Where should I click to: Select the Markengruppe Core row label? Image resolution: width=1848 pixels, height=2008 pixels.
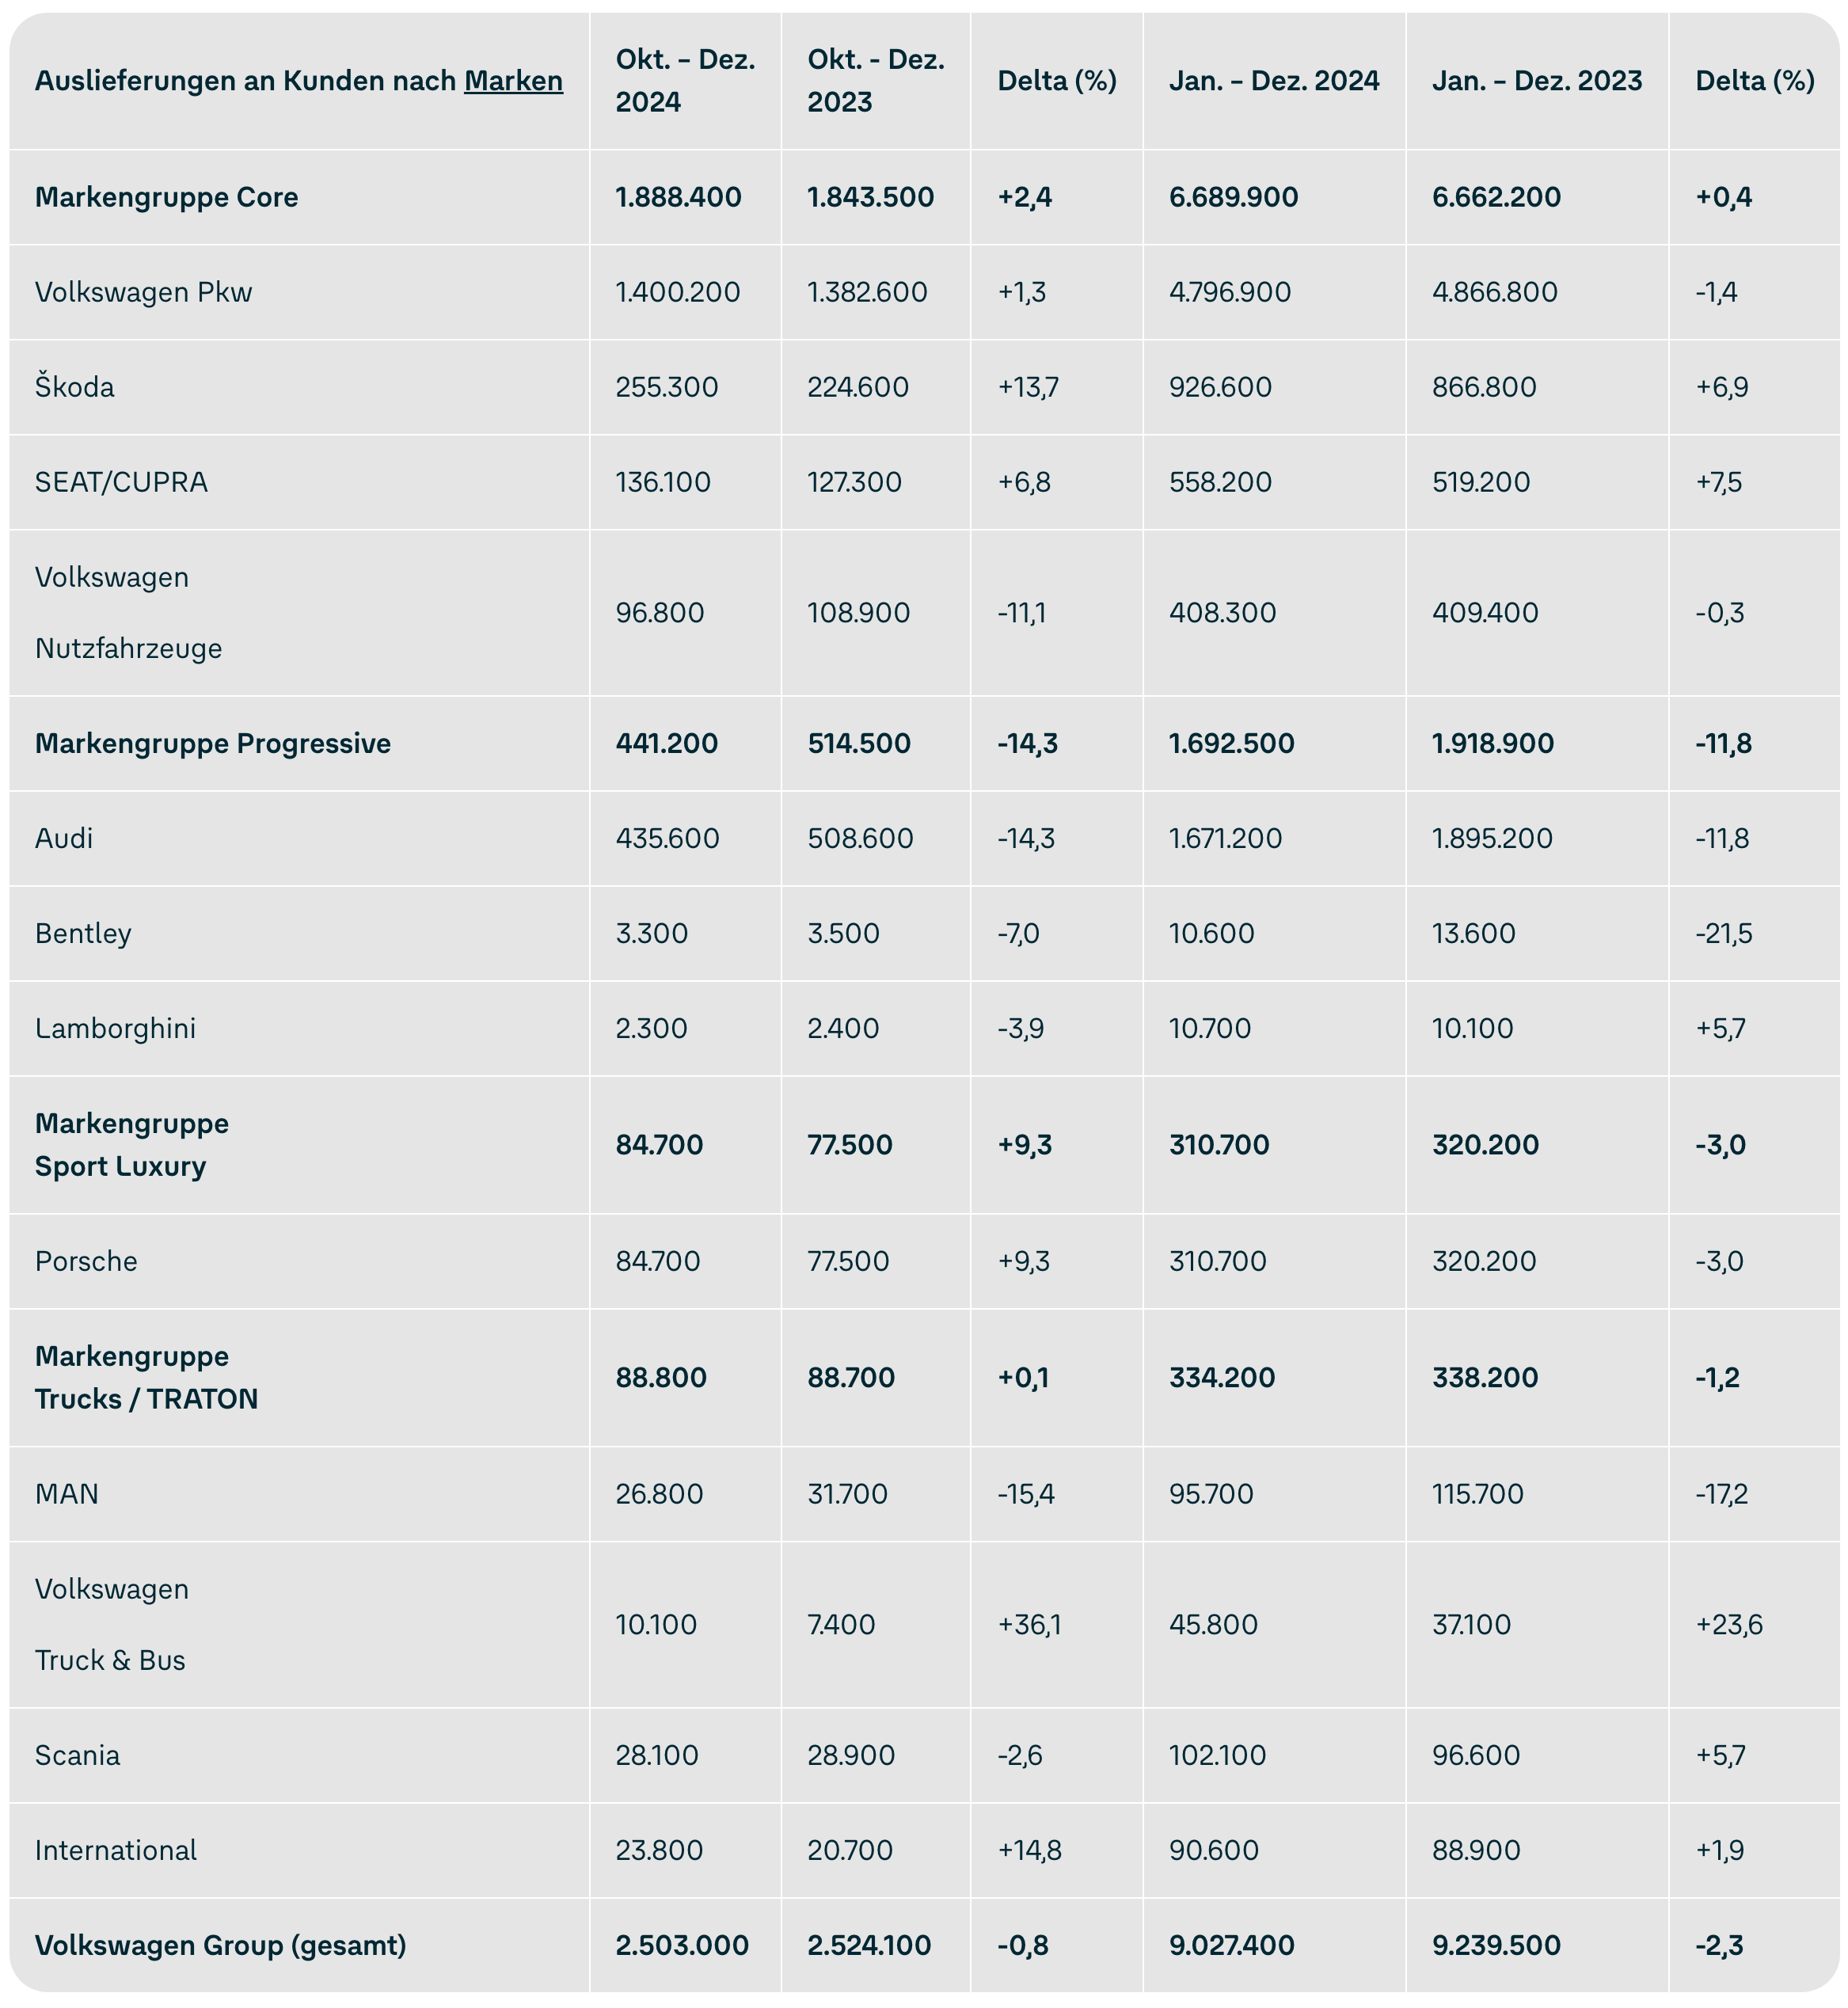point(166,197)
